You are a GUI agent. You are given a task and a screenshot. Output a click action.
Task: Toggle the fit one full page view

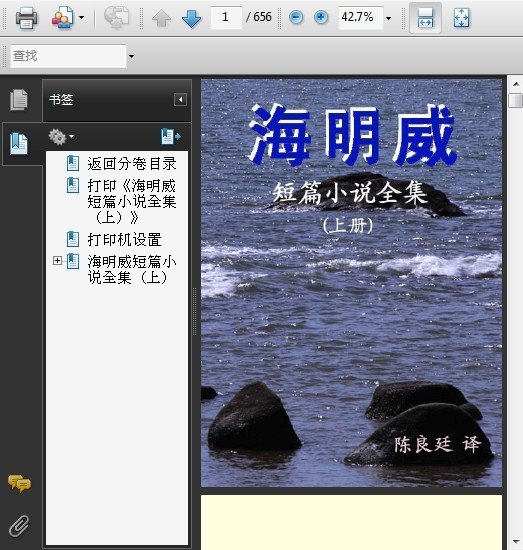461,18
